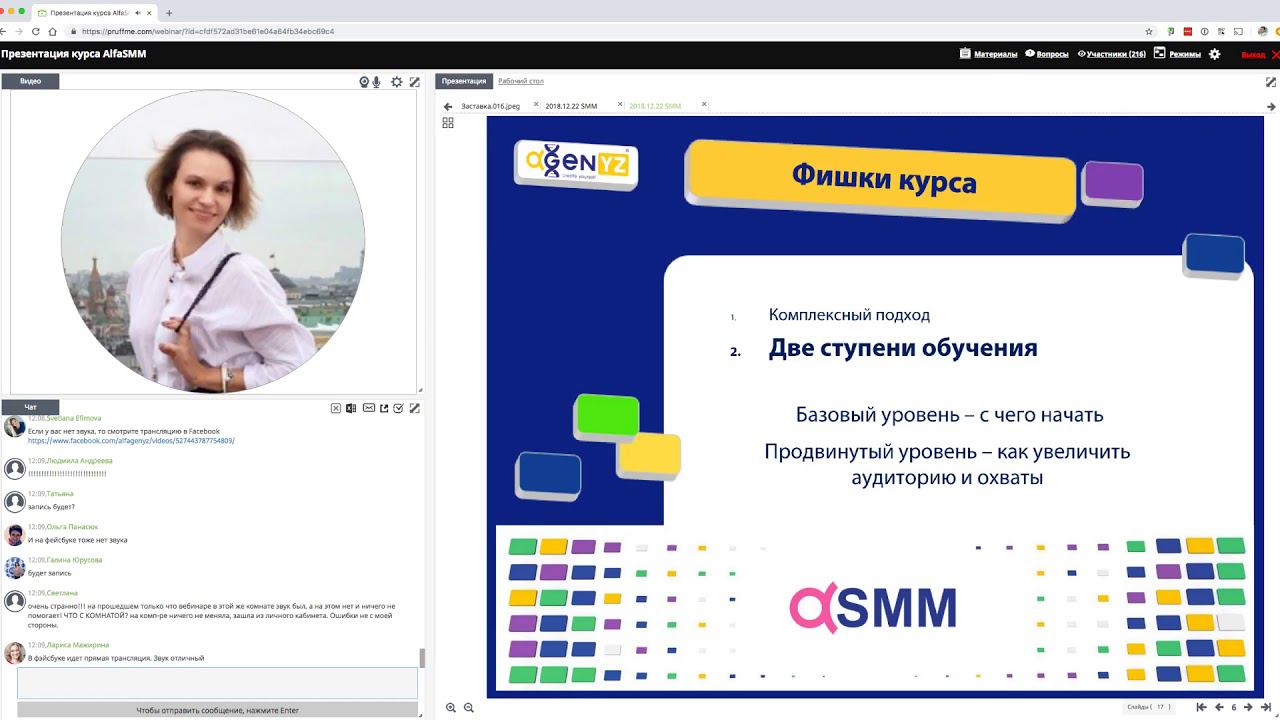Screen dimensions: 1280x720
Task: Close the green 2018.12.22 SMM tab
Action: (704, 104)
